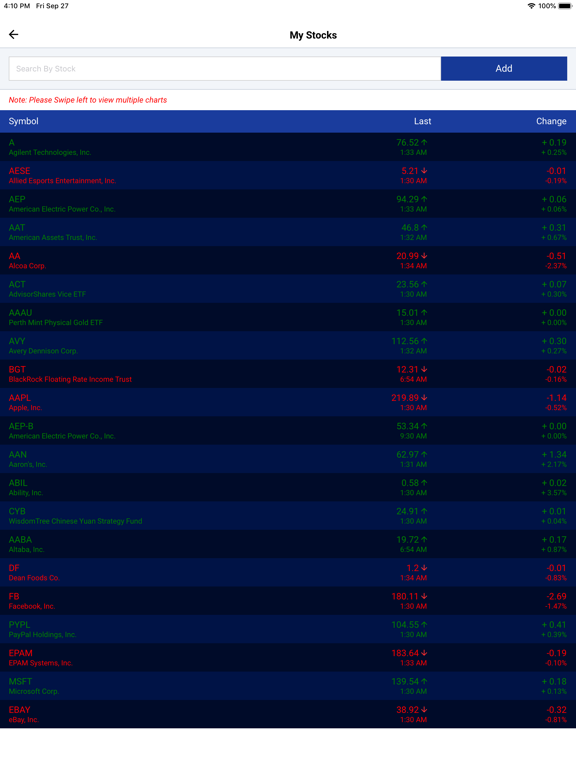Click the -0.51 change value

556,256
